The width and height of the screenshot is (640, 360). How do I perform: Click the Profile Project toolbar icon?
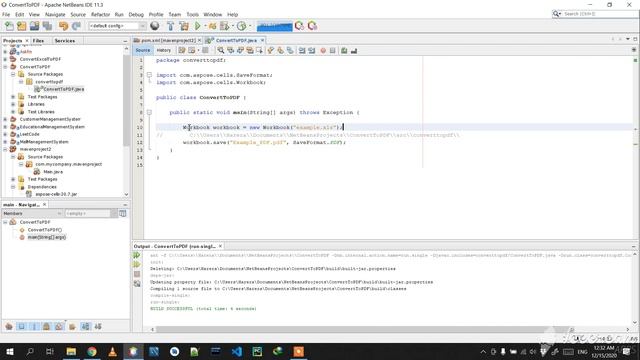(x=242, y=26)
